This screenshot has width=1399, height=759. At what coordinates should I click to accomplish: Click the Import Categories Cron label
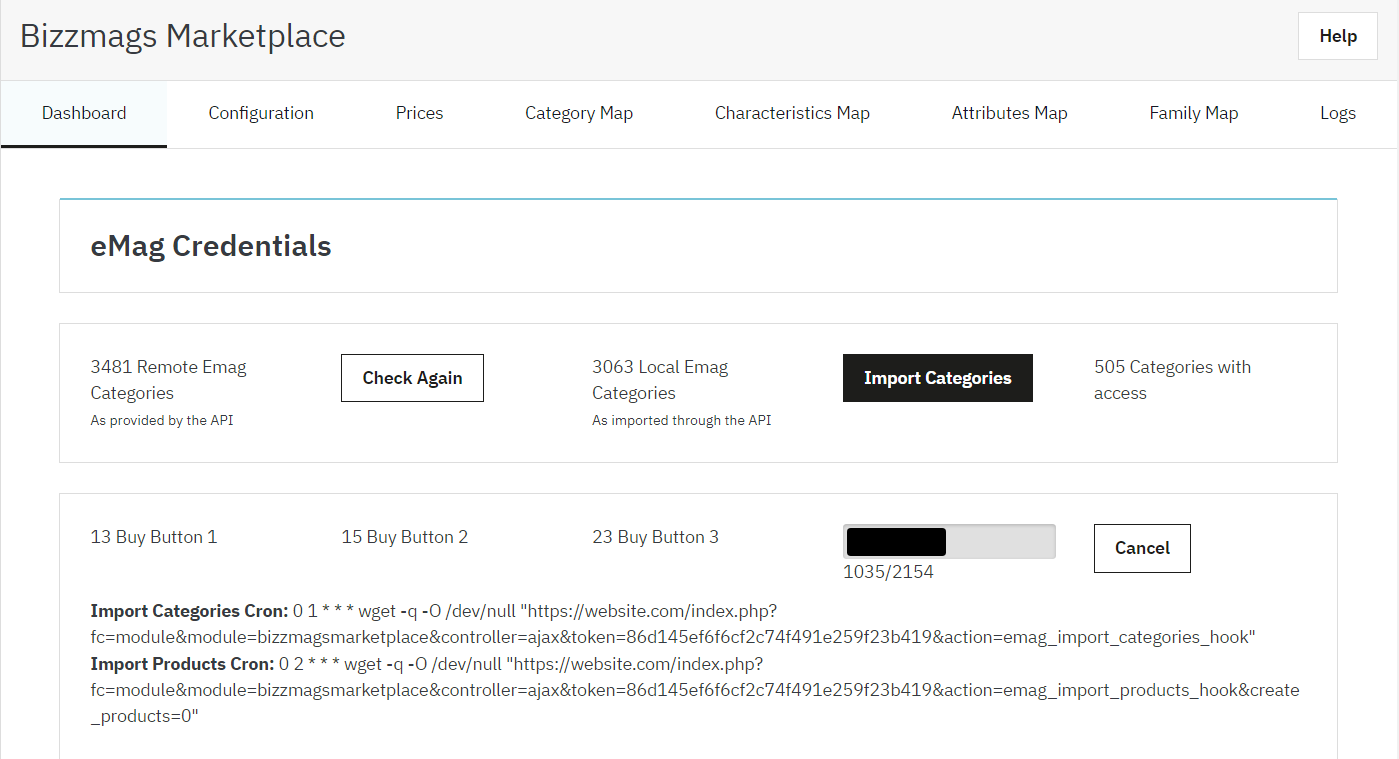tap(189, 610)
